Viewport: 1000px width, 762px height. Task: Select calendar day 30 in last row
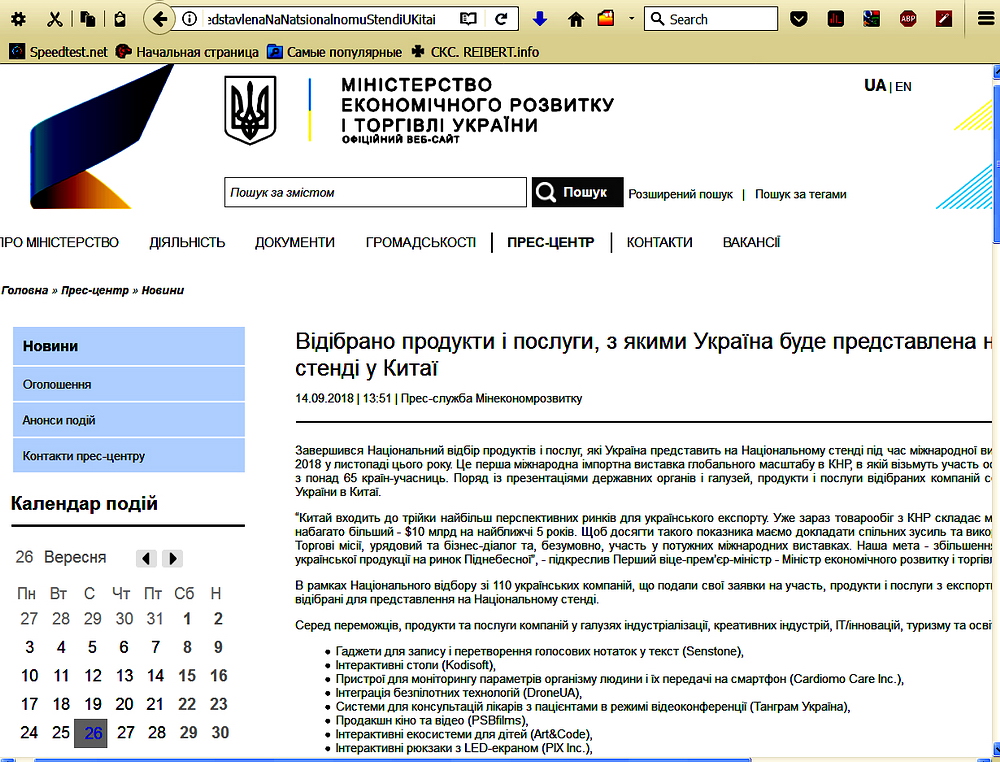pyautogui.click(x=220, y=733)
